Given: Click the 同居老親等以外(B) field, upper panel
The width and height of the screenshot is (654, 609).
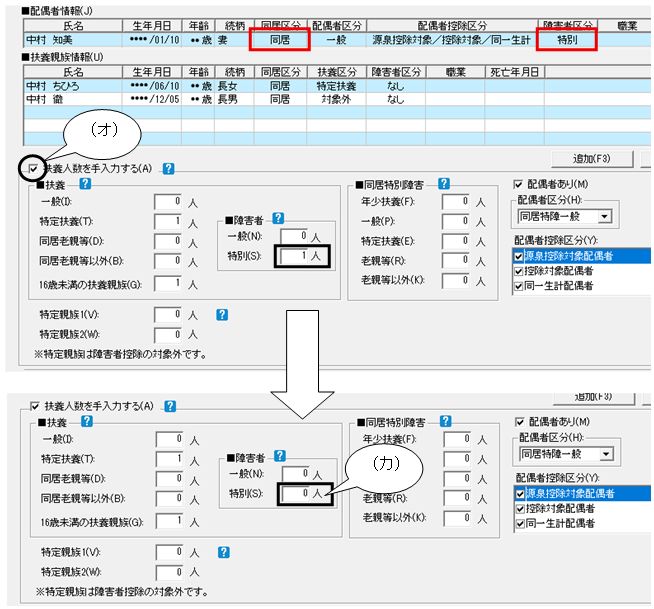Looking at the screenshot, I should tap(168, 261).
